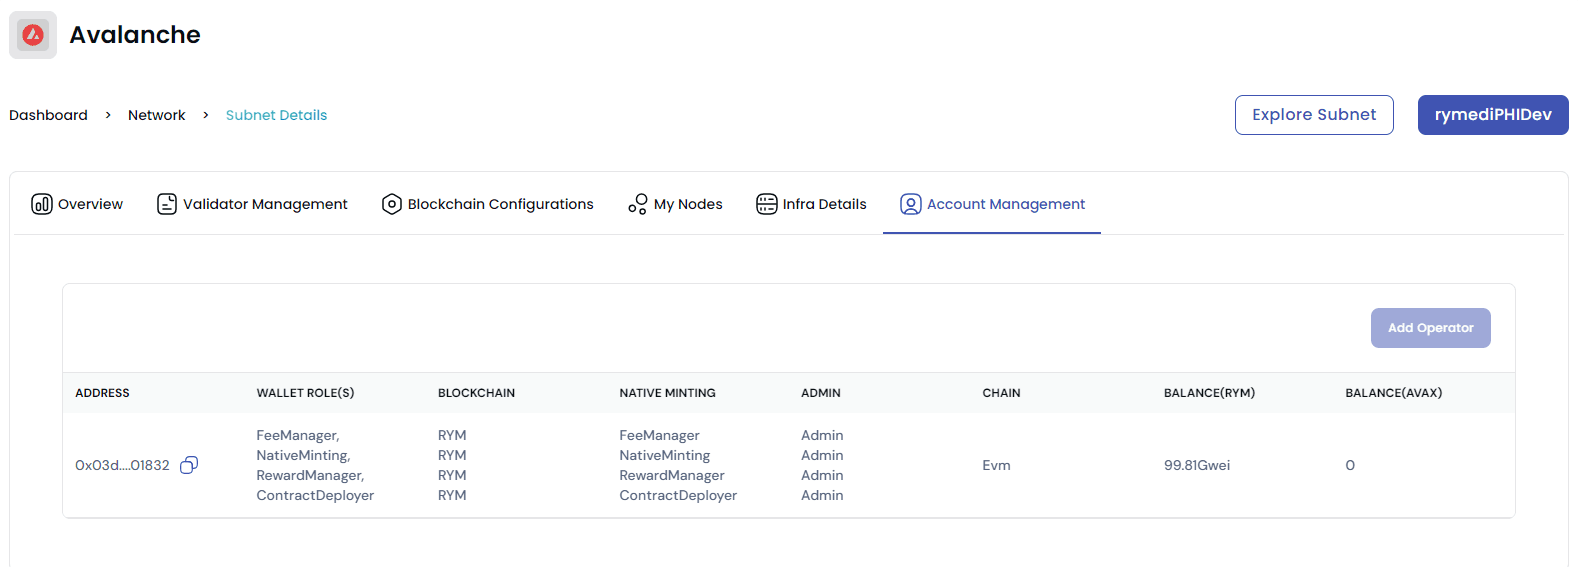Click ContractDeployer in Native Minting column

[x=678, y=495]
